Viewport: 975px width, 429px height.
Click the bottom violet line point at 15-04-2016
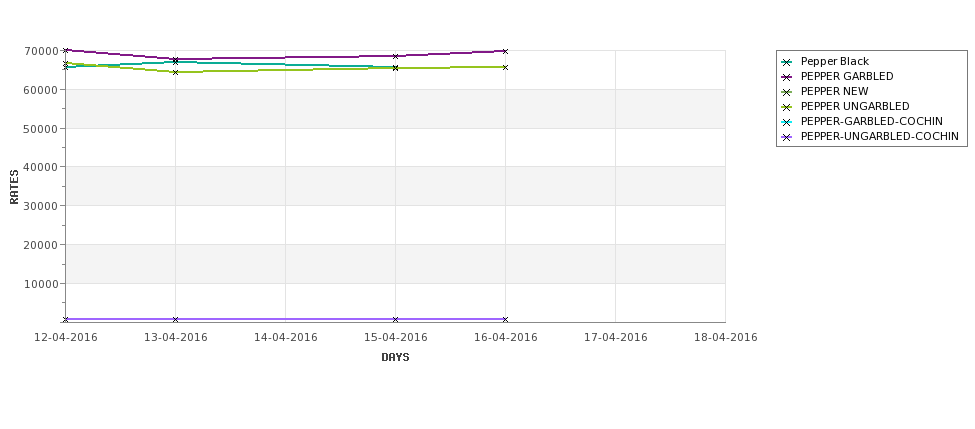point(395,320)
